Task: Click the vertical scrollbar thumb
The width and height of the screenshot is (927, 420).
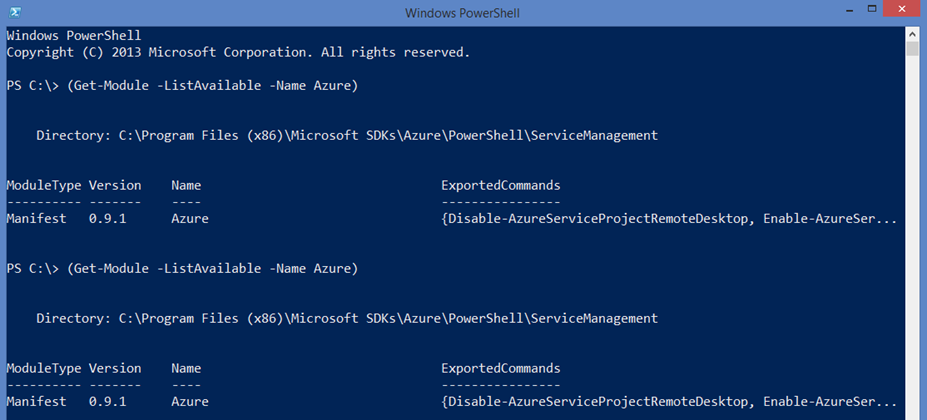Action: point(911,50)
